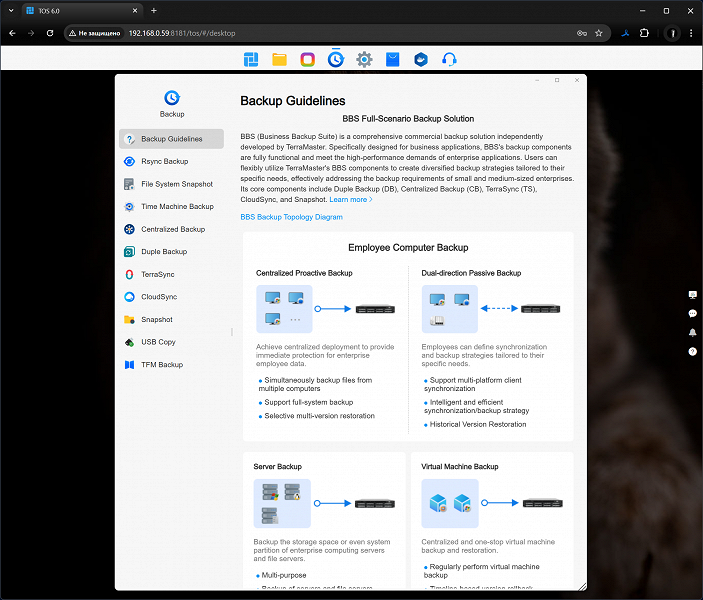The image size is (703, 600).
Task: Open the Backup clock icon in dock
Action: [x=336, y=59]
